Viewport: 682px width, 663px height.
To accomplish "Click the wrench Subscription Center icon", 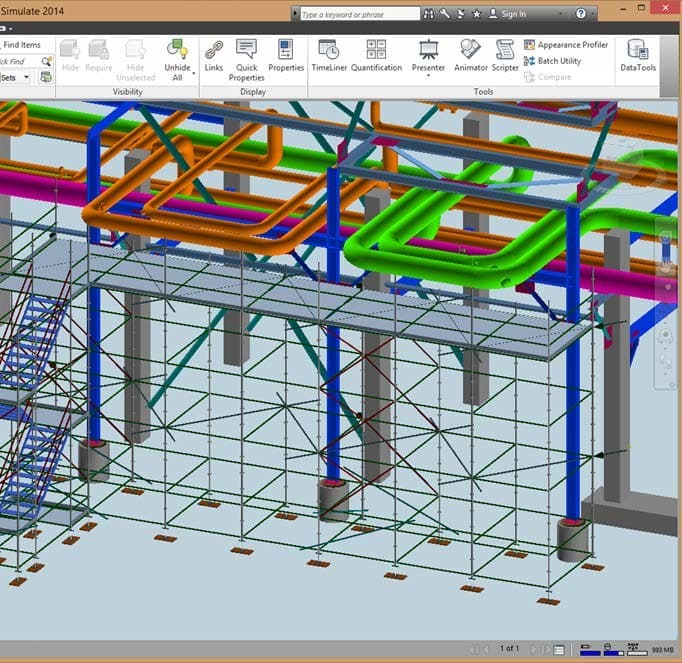I will pyautogui.click(x=445, y=14).
